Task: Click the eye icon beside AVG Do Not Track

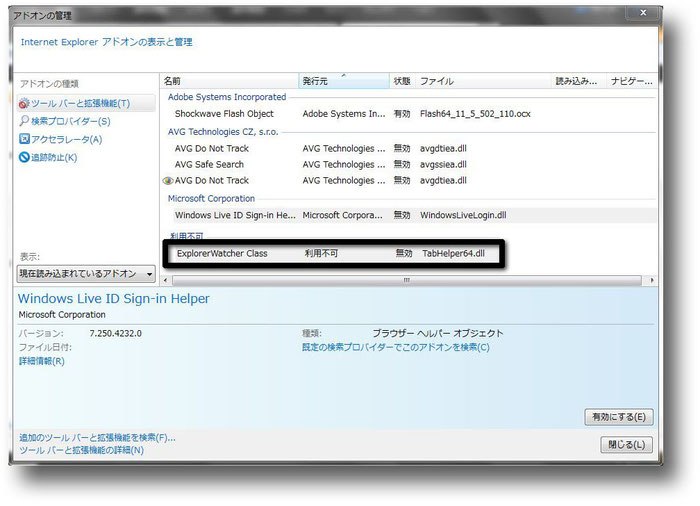Action: click(x=168, y=181)
